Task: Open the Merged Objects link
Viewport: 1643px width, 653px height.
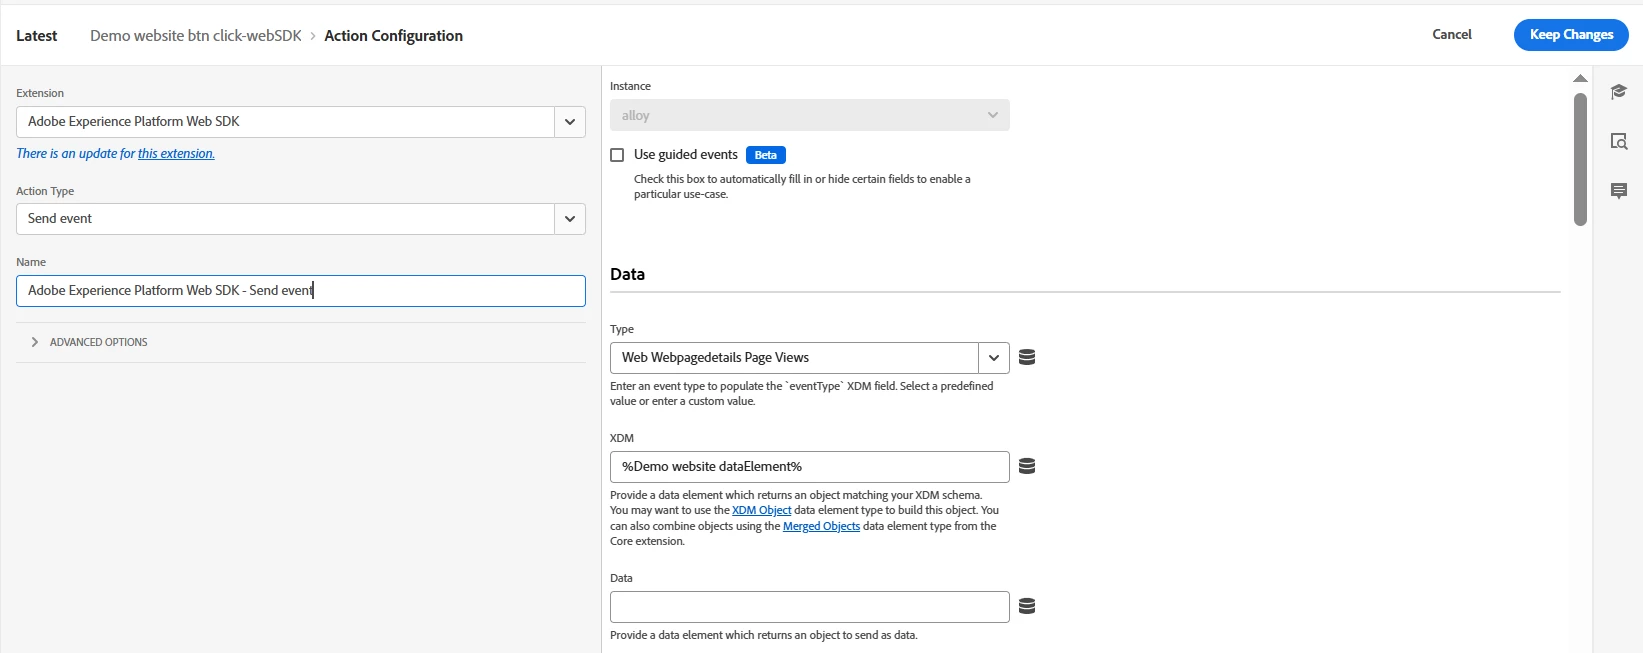Action: pyautogui.click(x=821, y=526)
